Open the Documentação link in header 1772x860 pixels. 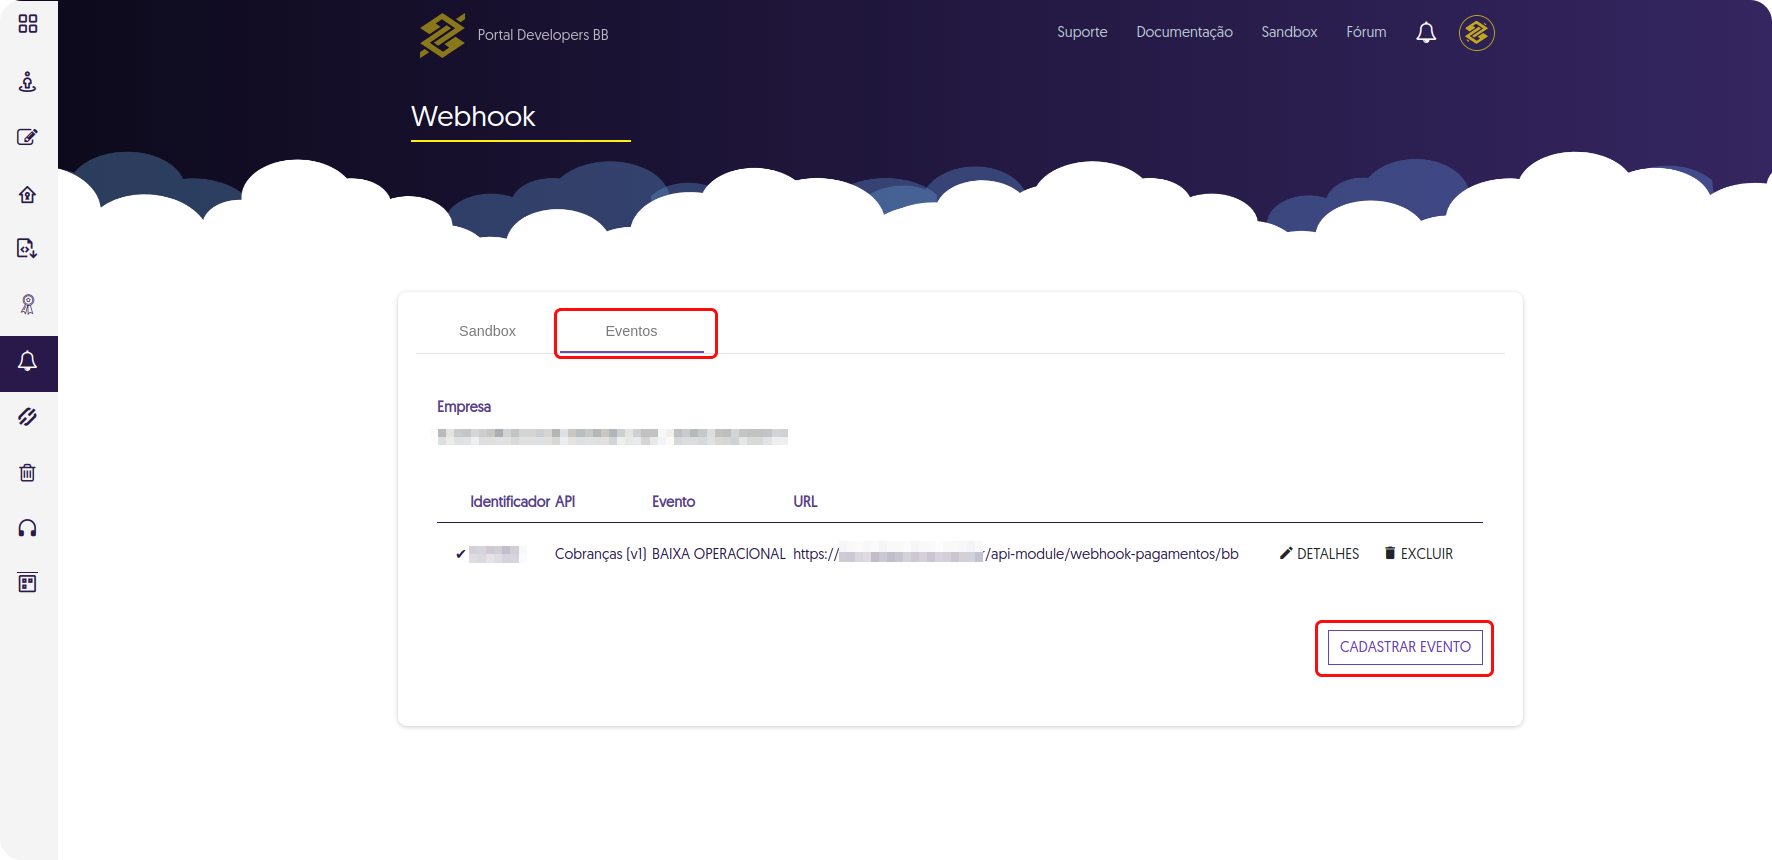coord(1184,32)
